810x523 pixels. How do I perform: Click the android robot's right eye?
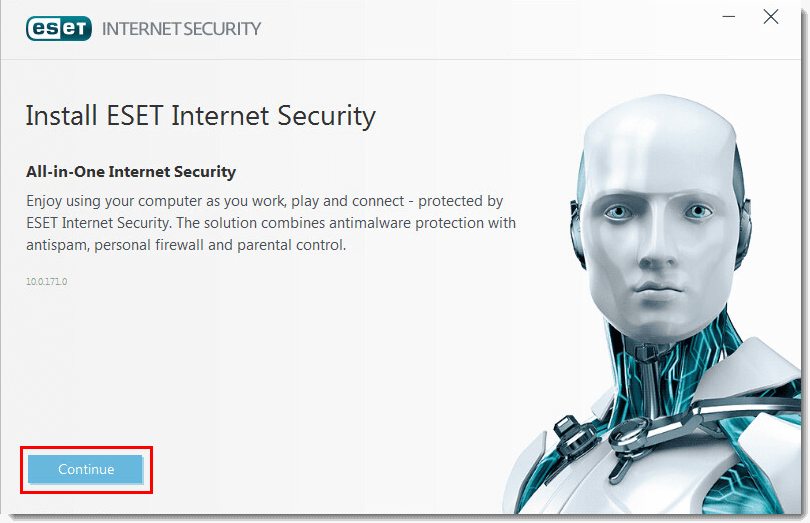pos(698,211)
